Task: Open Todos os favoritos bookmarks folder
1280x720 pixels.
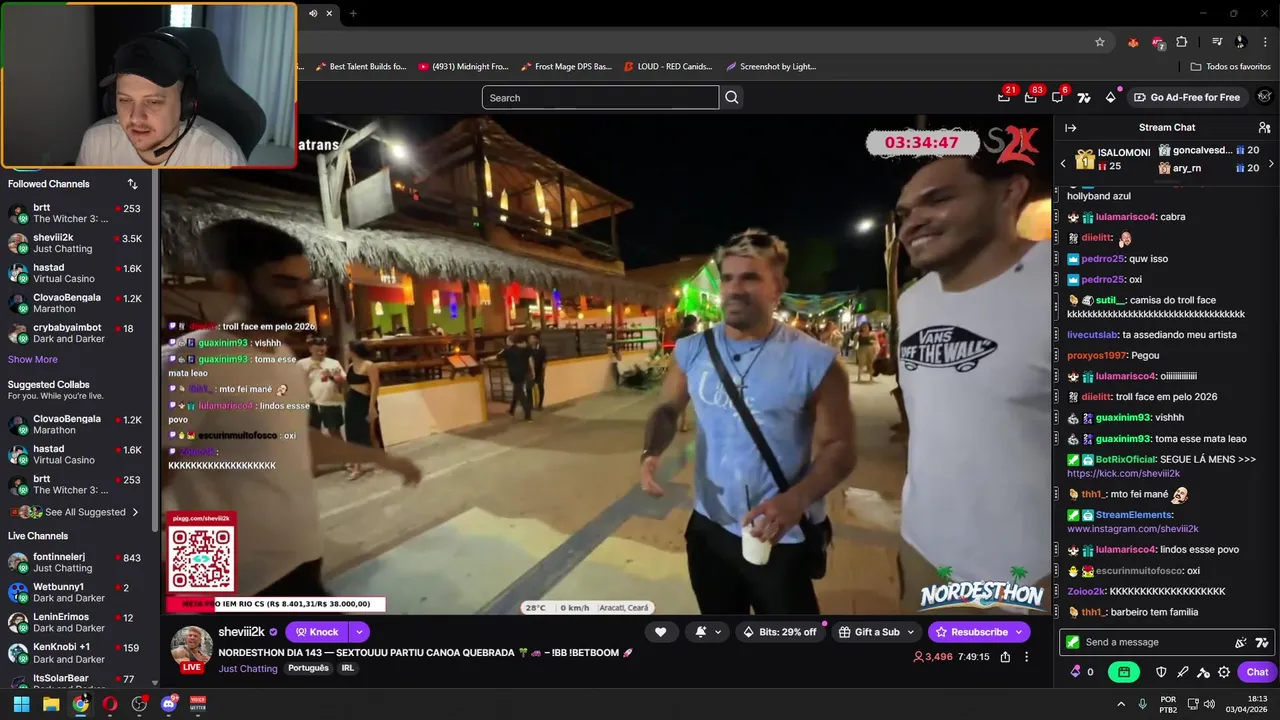Action: coord(1230,67)
